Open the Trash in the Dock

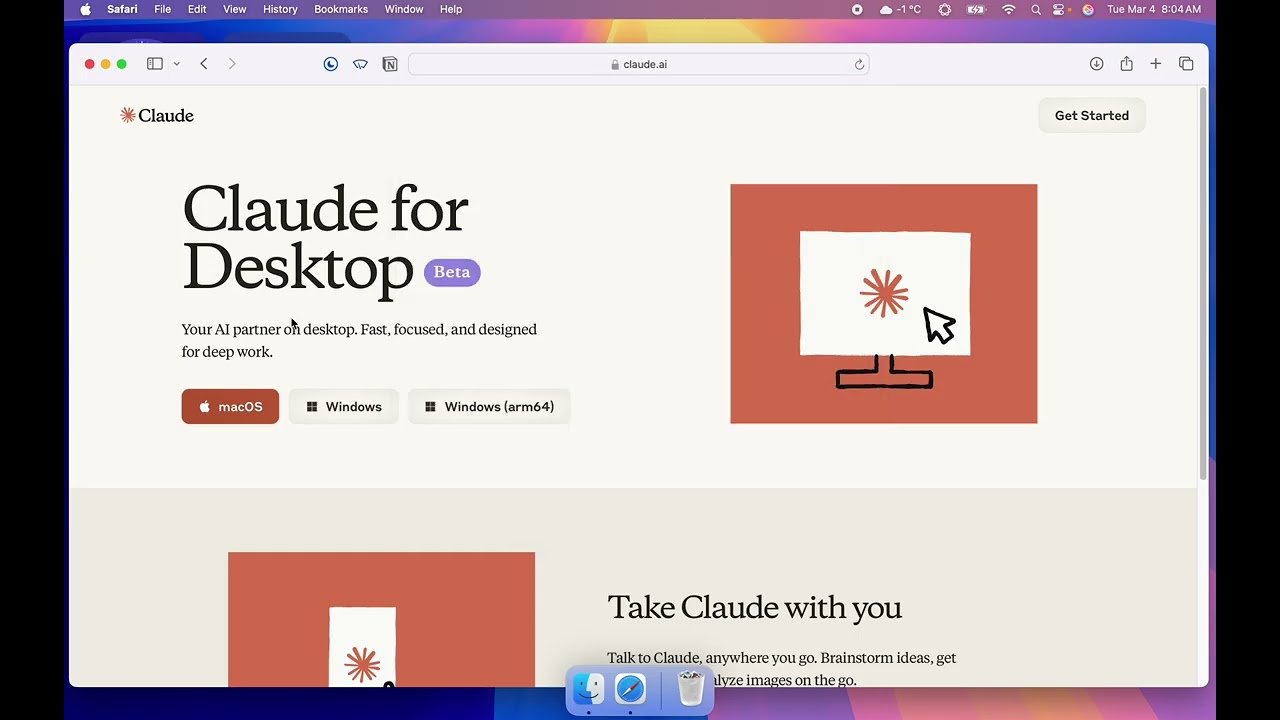[x=691, y=688]
